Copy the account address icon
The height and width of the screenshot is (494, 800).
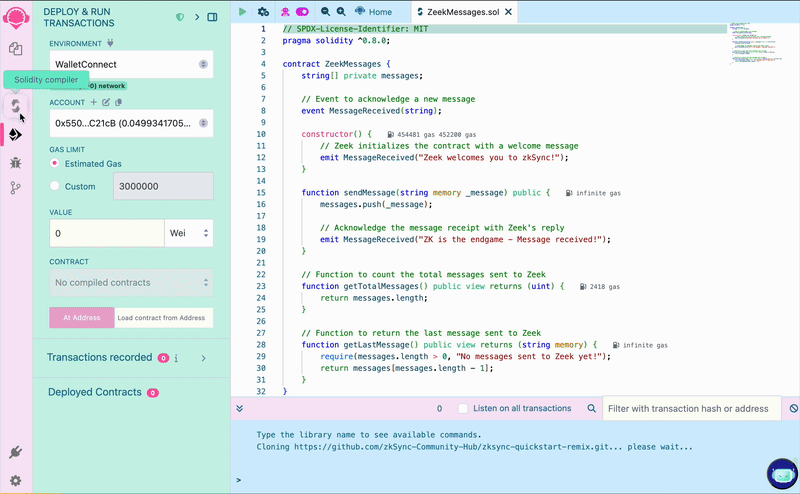coord(118,102)
